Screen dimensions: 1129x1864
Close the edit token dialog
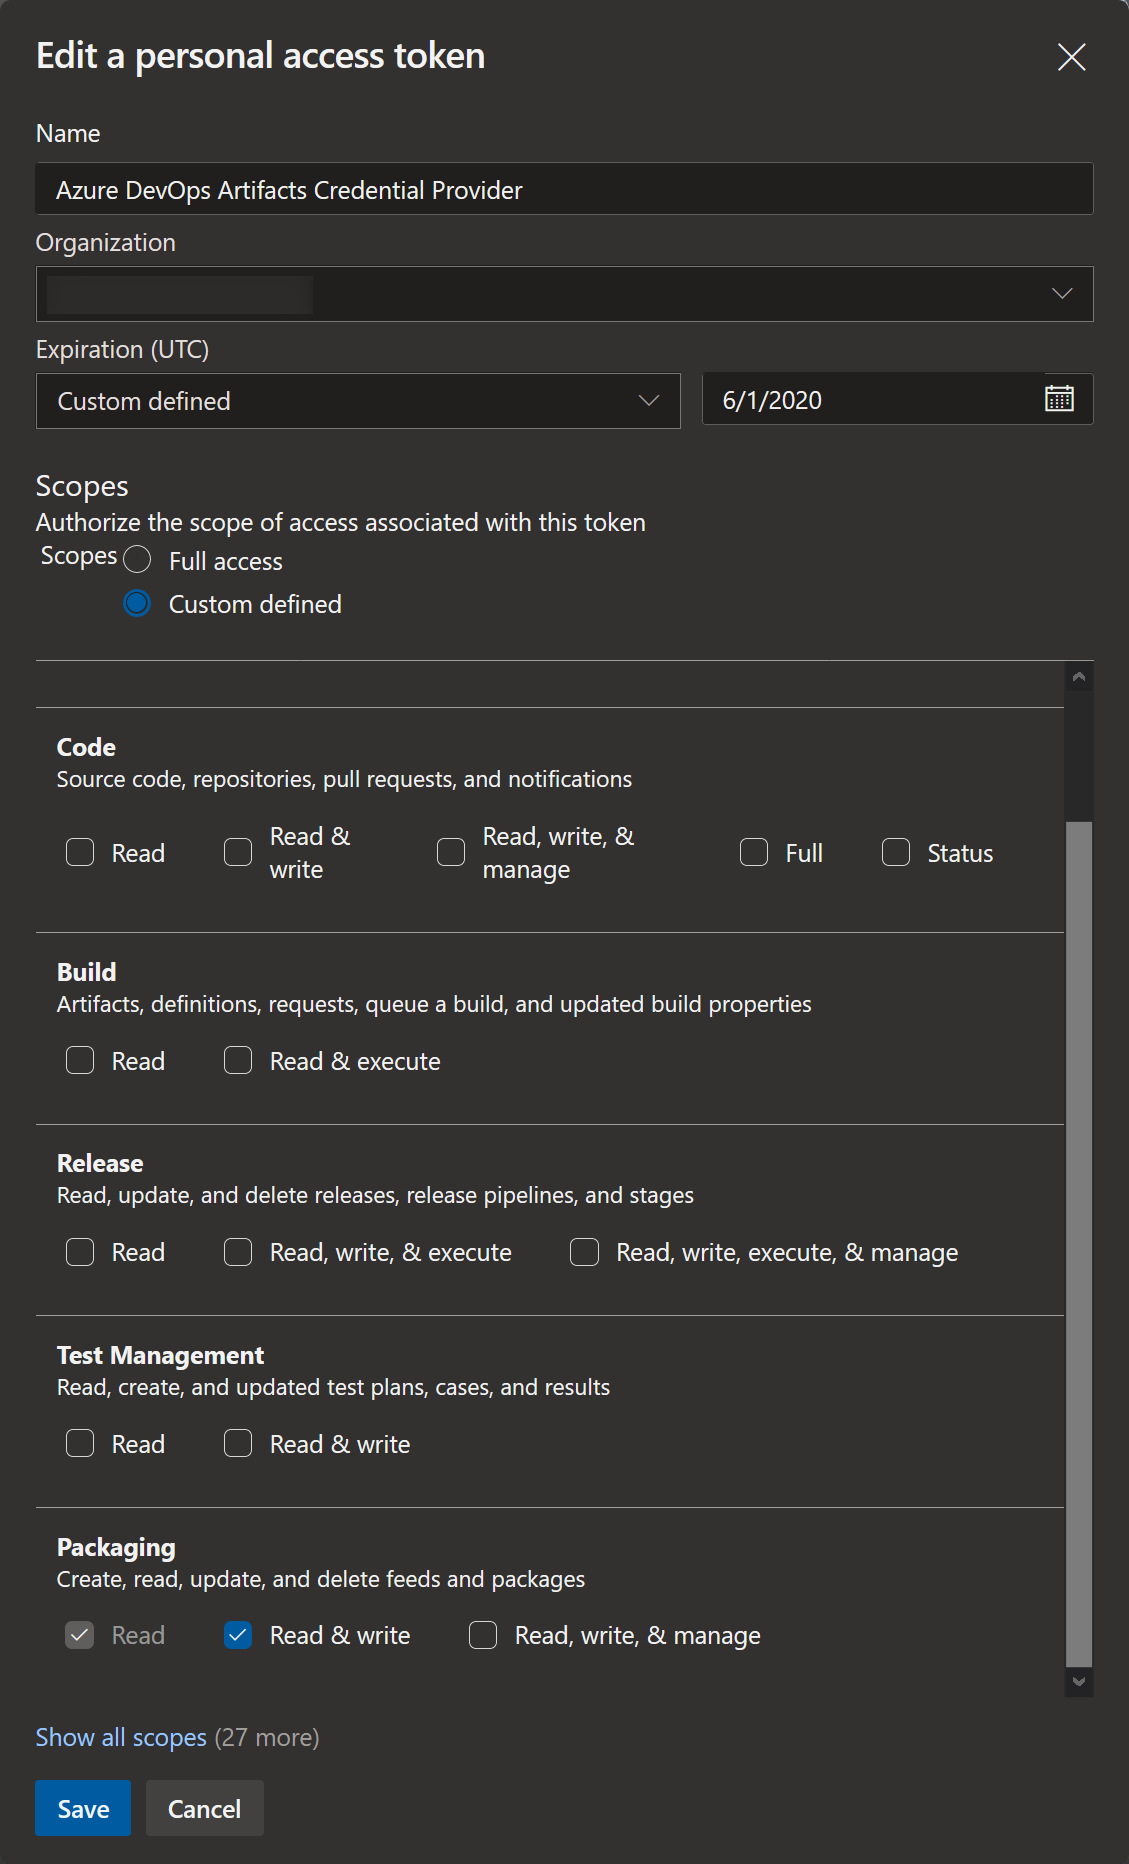point(1071,57)
